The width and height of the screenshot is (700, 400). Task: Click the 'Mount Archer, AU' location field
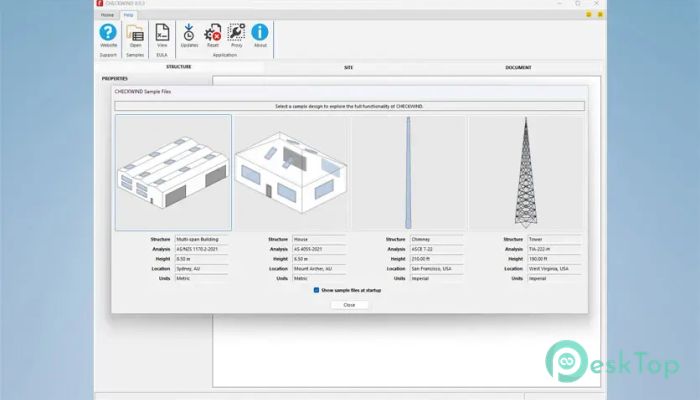click(319, 269)
